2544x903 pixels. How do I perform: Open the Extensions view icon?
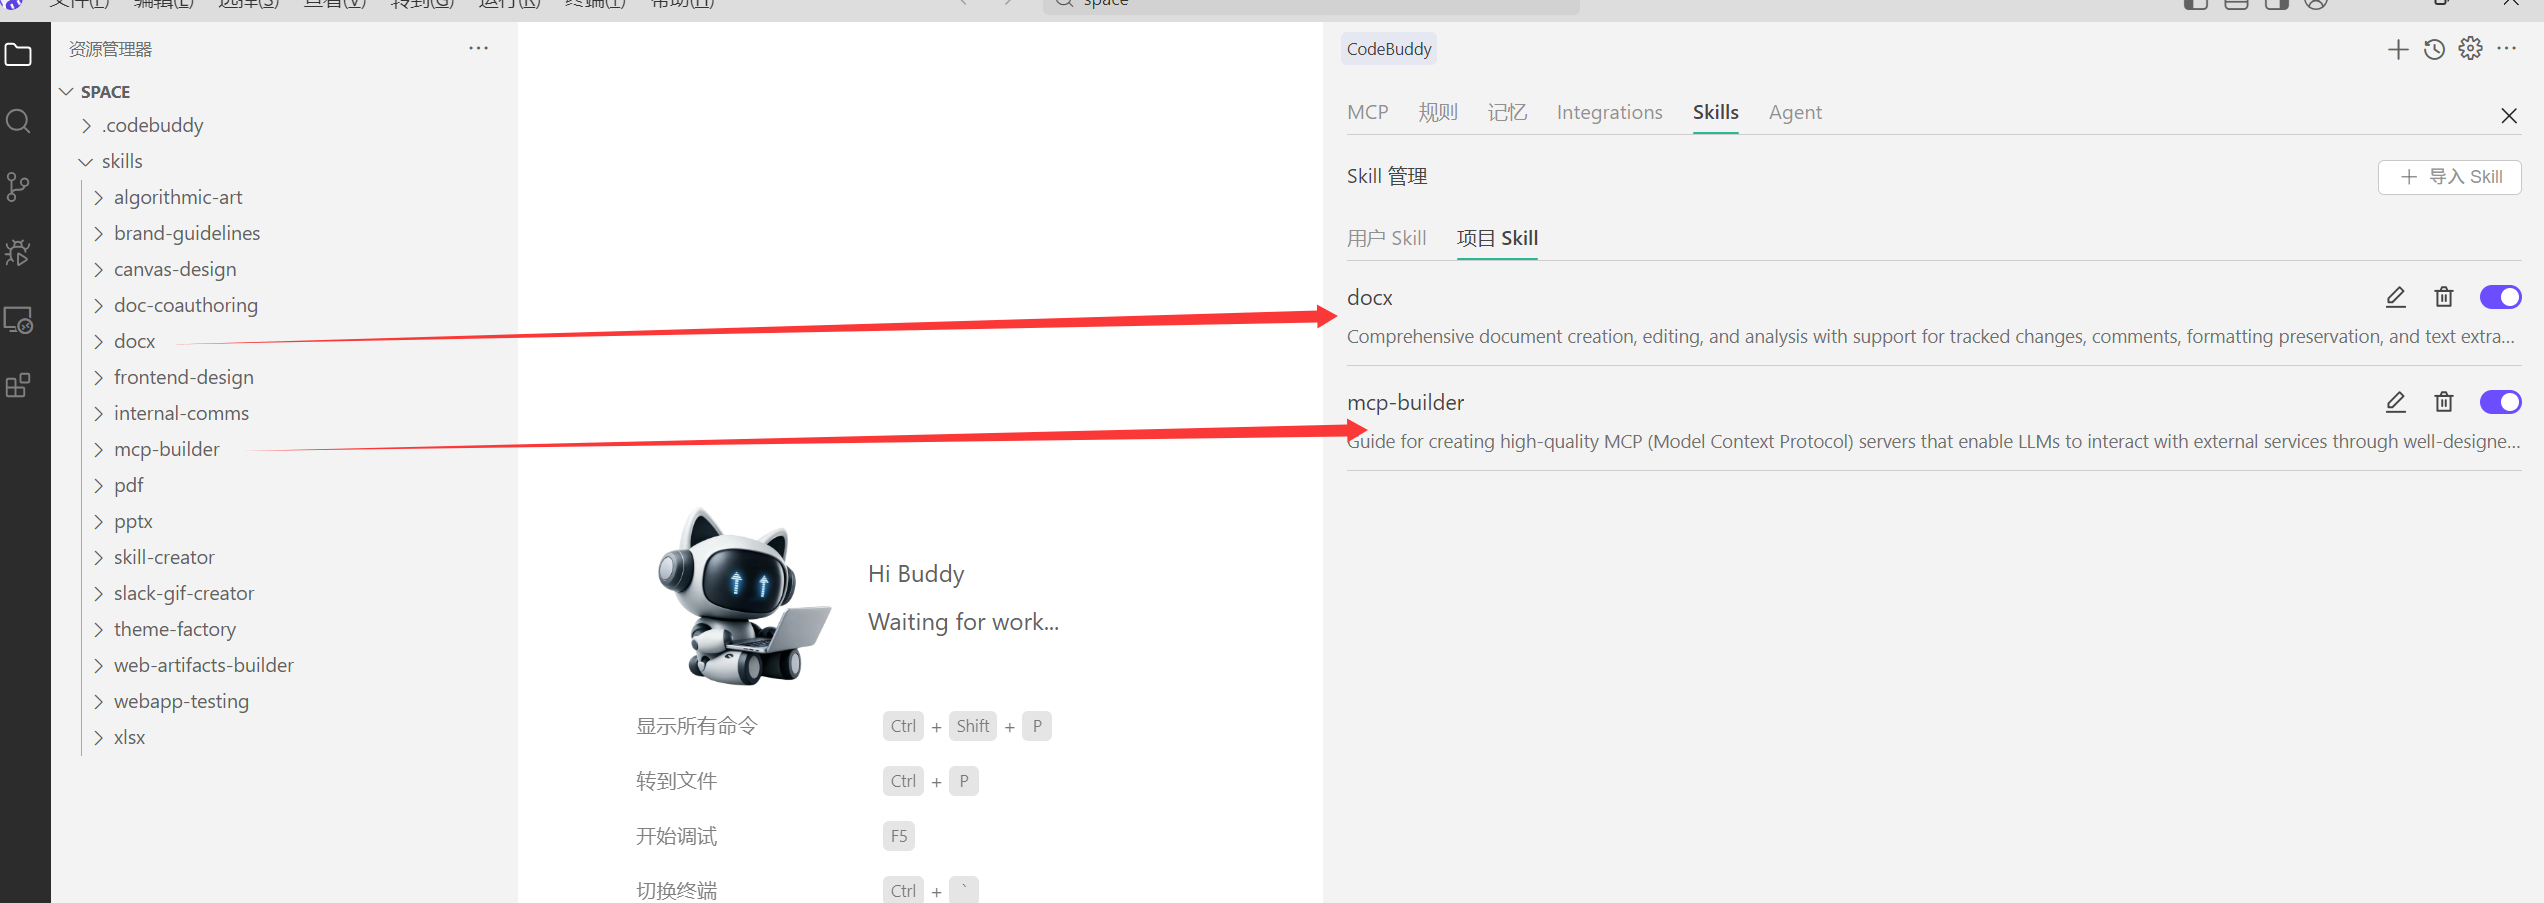tap(19, 385)
